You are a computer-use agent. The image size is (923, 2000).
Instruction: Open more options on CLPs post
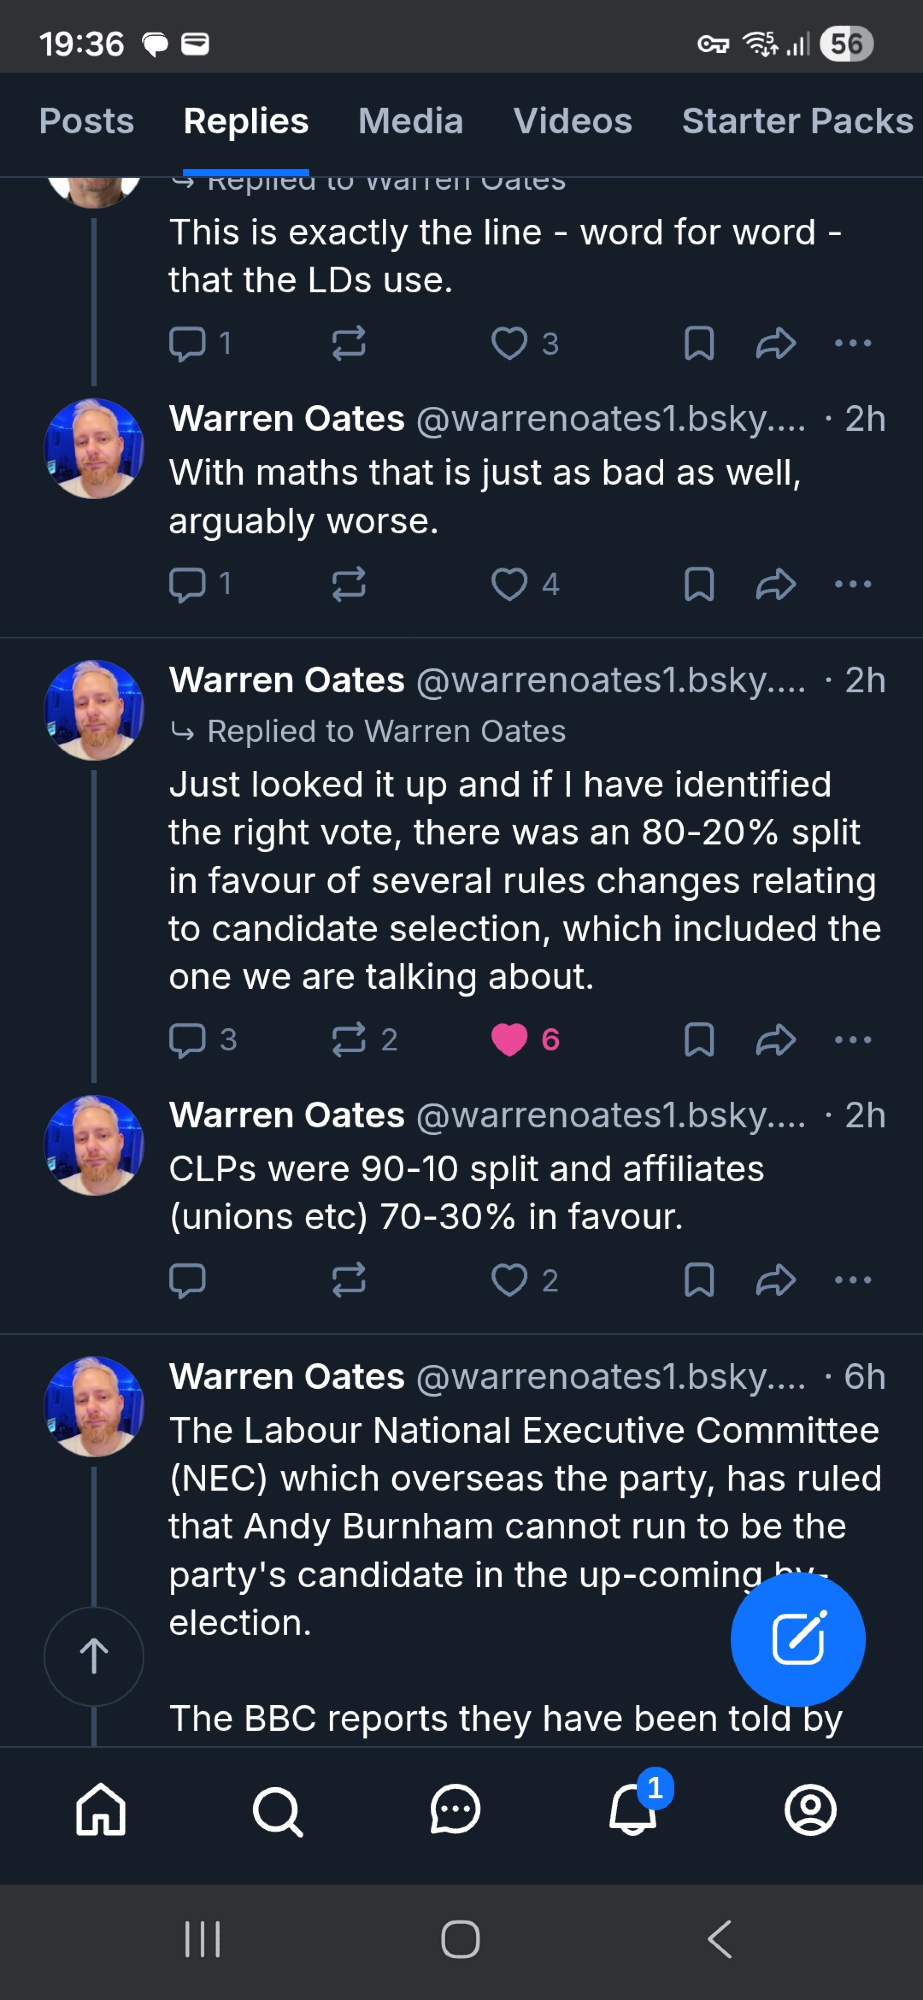click(853, 1280)
